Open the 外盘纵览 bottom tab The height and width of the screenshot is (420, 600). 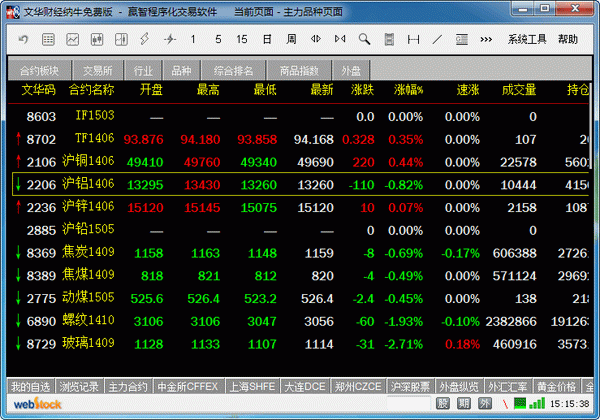(459, 387)
